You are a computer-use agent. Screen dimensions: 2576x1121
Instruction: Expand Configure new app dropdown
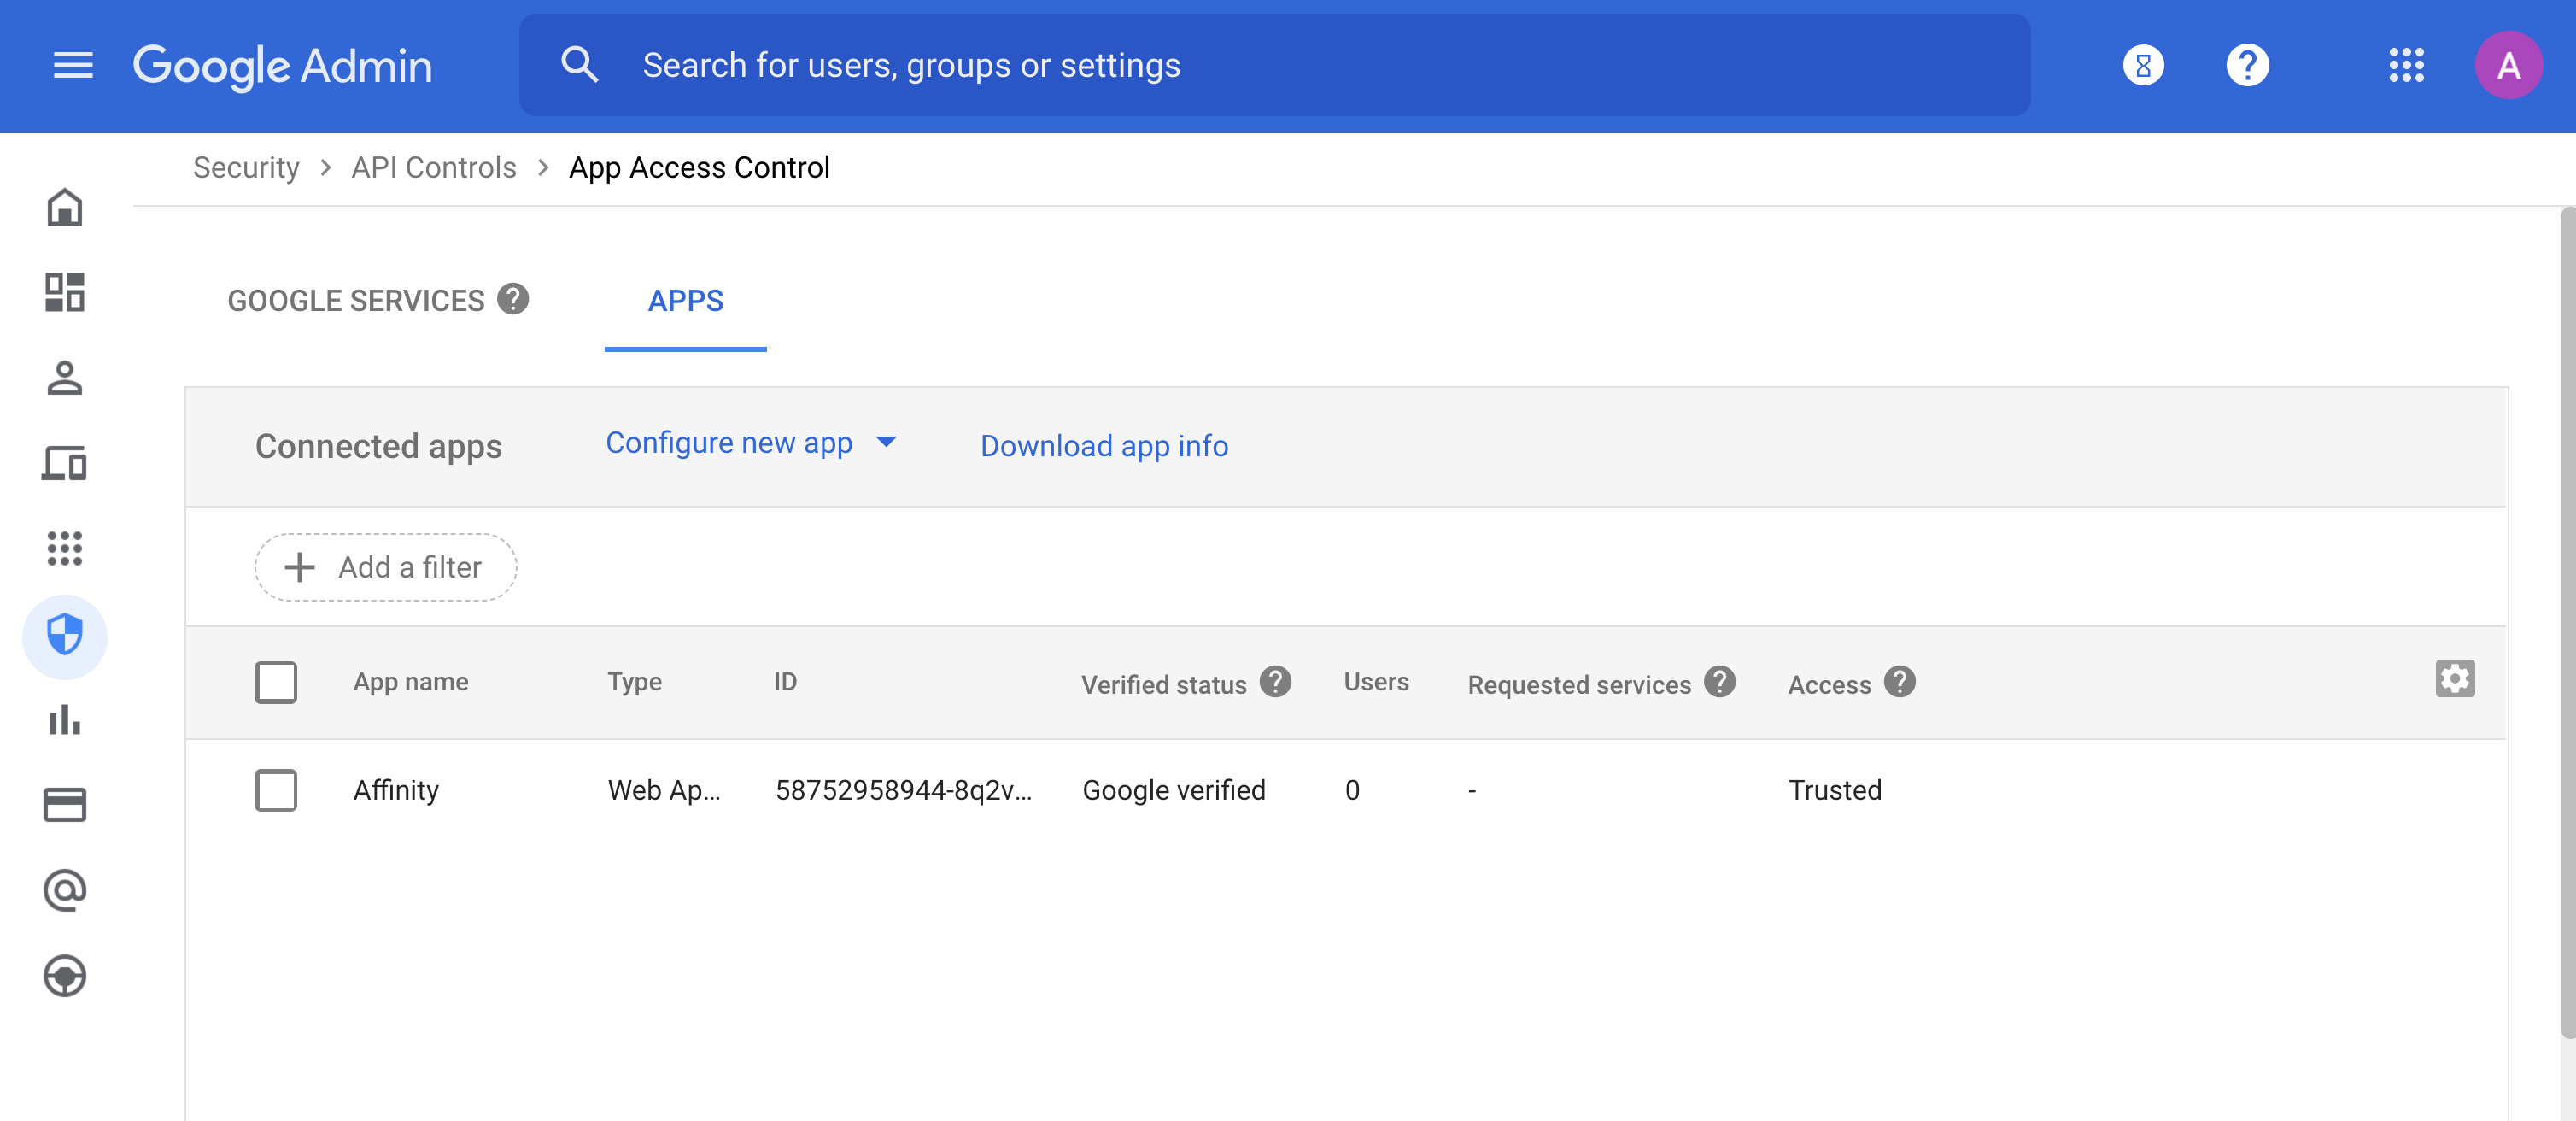click(751, 443)
